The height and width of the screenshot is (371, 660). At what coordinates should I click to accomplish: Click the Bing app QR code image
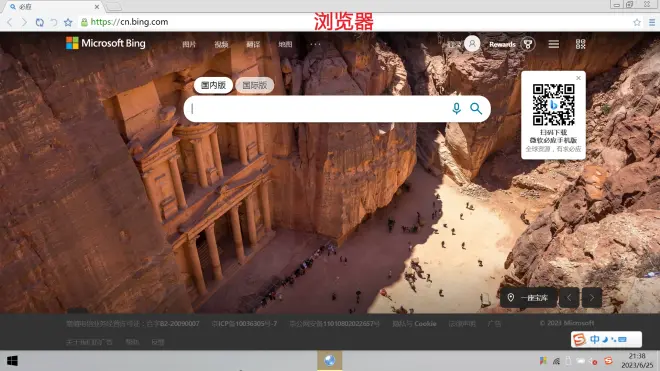click(x=554, y=104)
